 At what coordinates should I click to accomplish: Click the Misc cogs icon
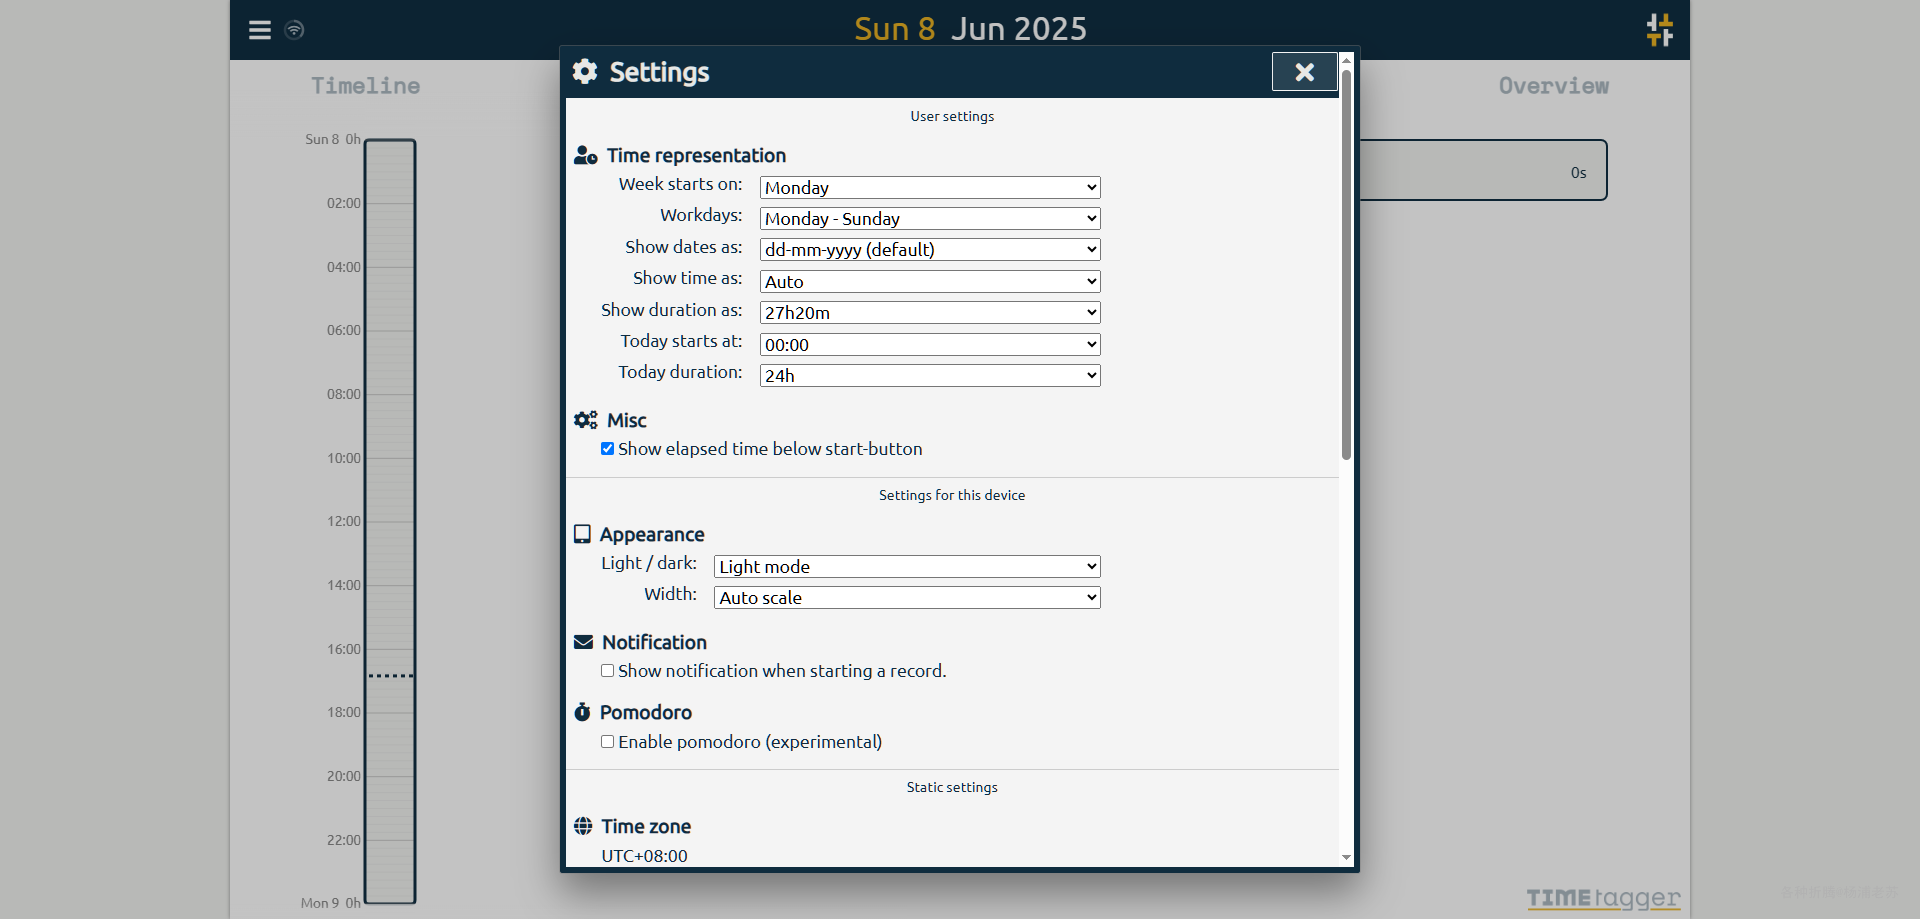586,421
